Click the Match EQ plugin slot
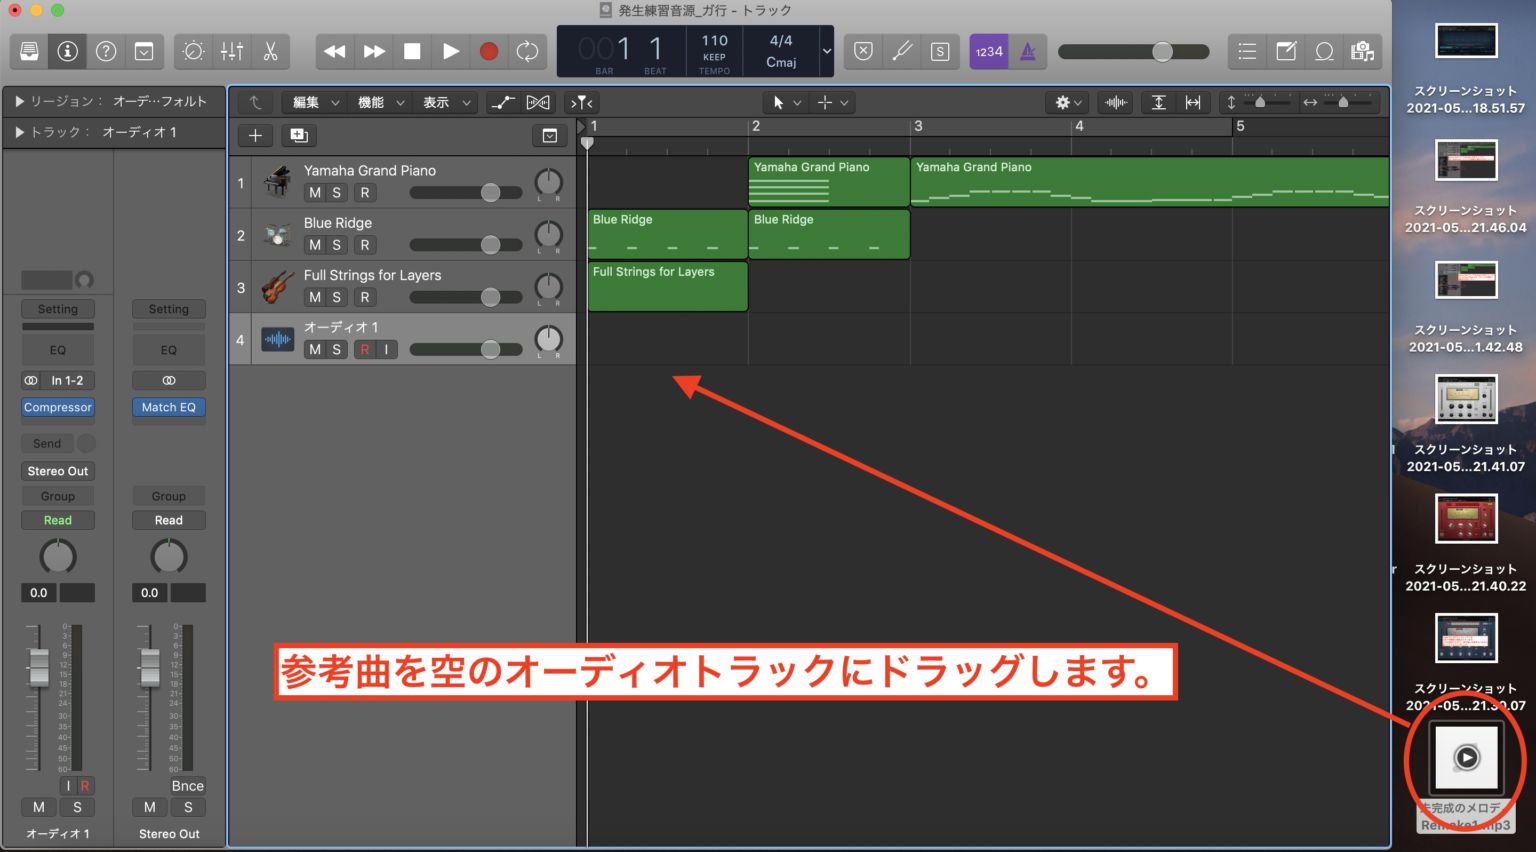1536x852 pixels. click(x=168, y=407)
